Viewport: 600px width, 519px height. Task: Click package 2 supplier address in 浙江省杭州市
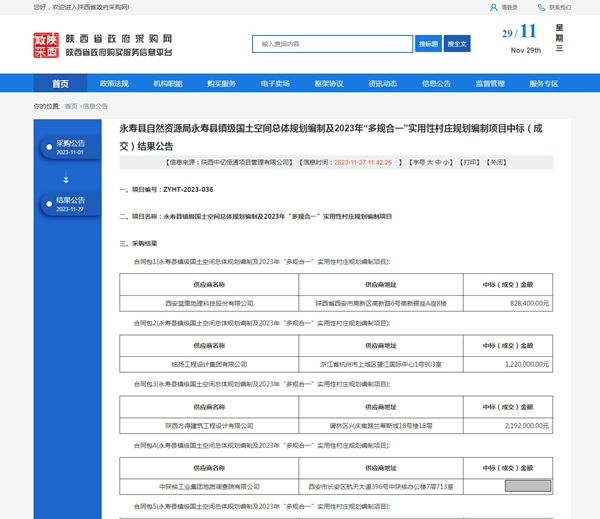pos(381,364)
